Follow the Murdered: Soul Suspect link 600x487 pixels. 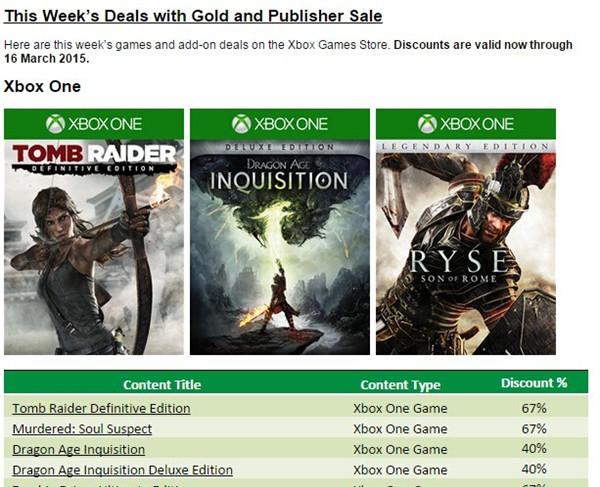82,429
